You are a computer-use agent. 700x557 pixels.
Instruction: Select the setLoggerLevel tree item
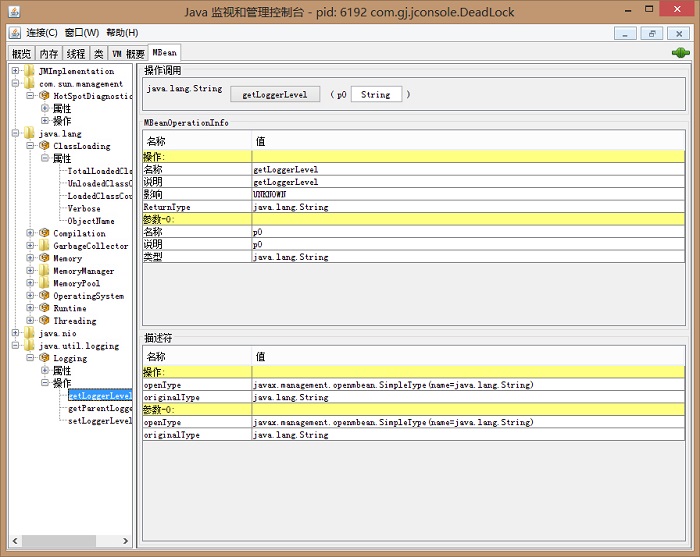coord(100,420)
